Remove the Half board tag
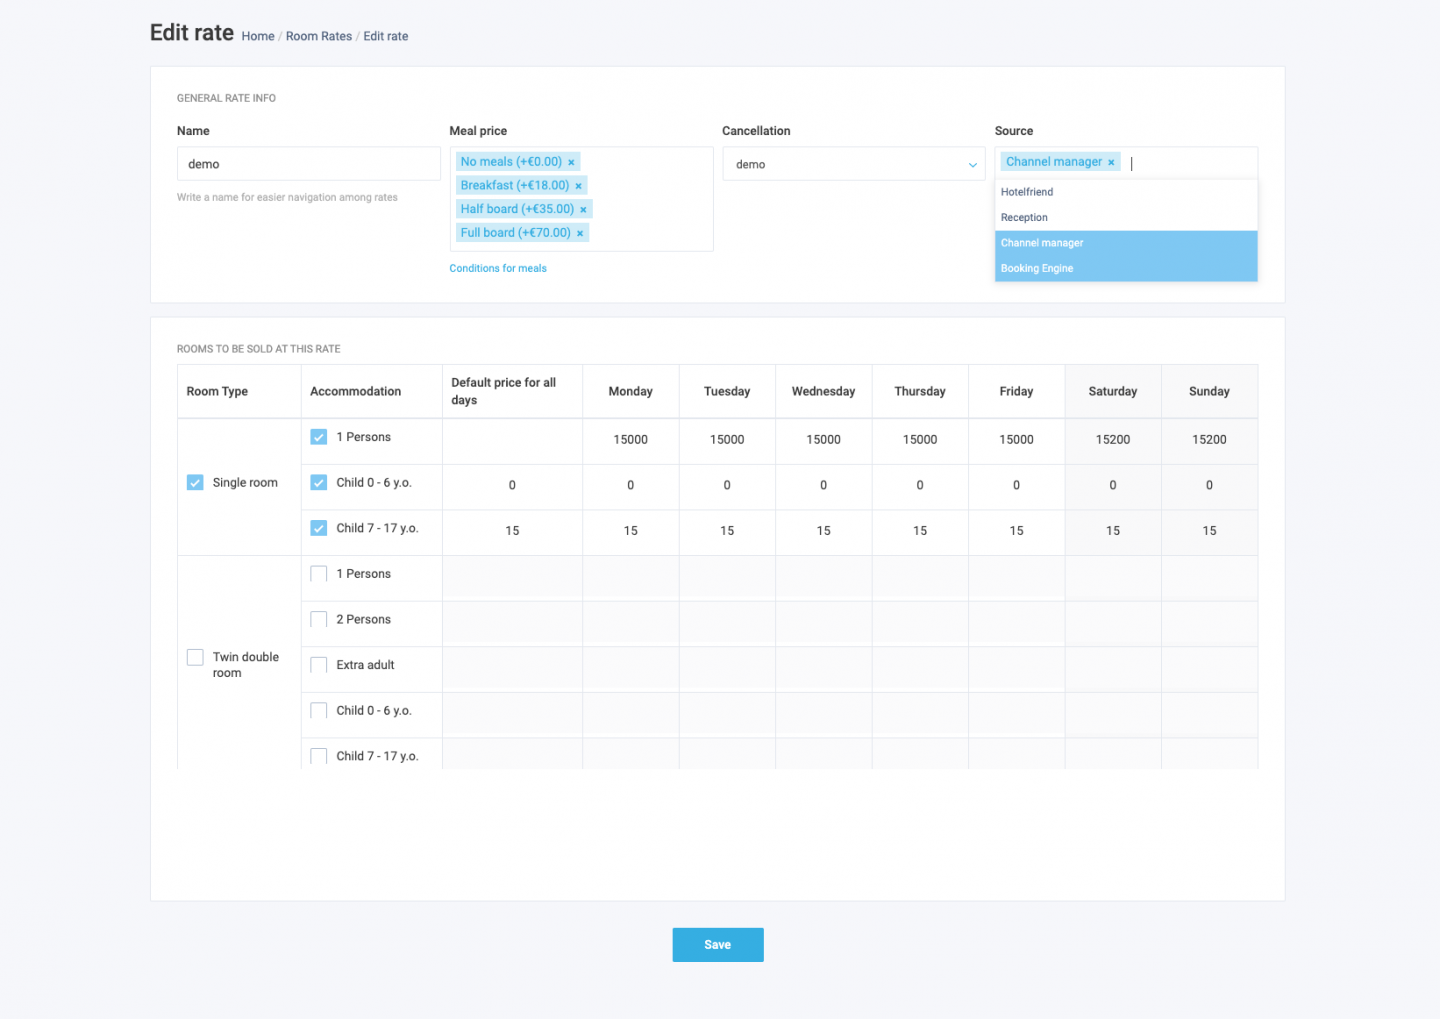Viewport: 1440px width, 1019px height. (x=583, y=210)
